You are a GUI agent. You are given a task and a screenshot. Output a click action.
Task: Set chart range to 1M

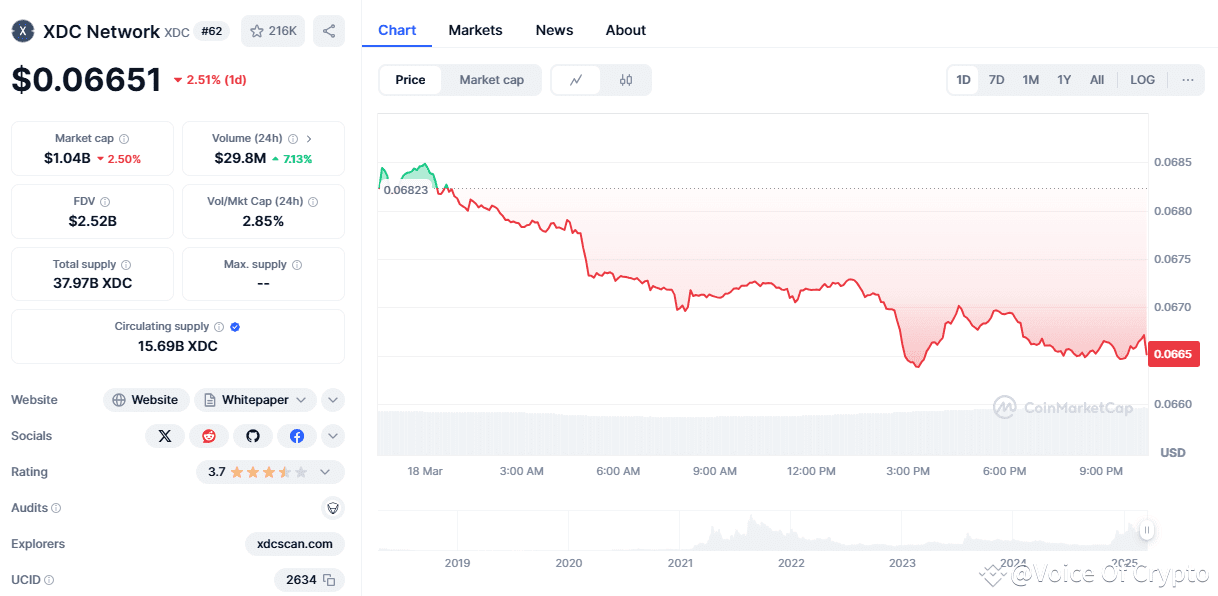[x=1031, y=80]
